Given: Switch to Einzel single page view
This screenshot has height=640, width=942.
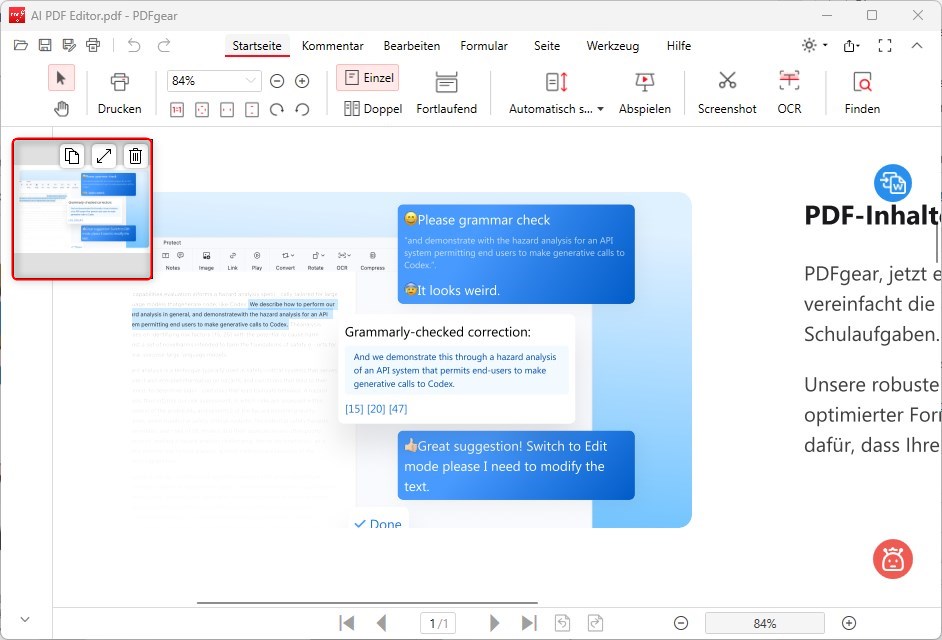Looking at the screenshot, I should [x=368, y=78].
